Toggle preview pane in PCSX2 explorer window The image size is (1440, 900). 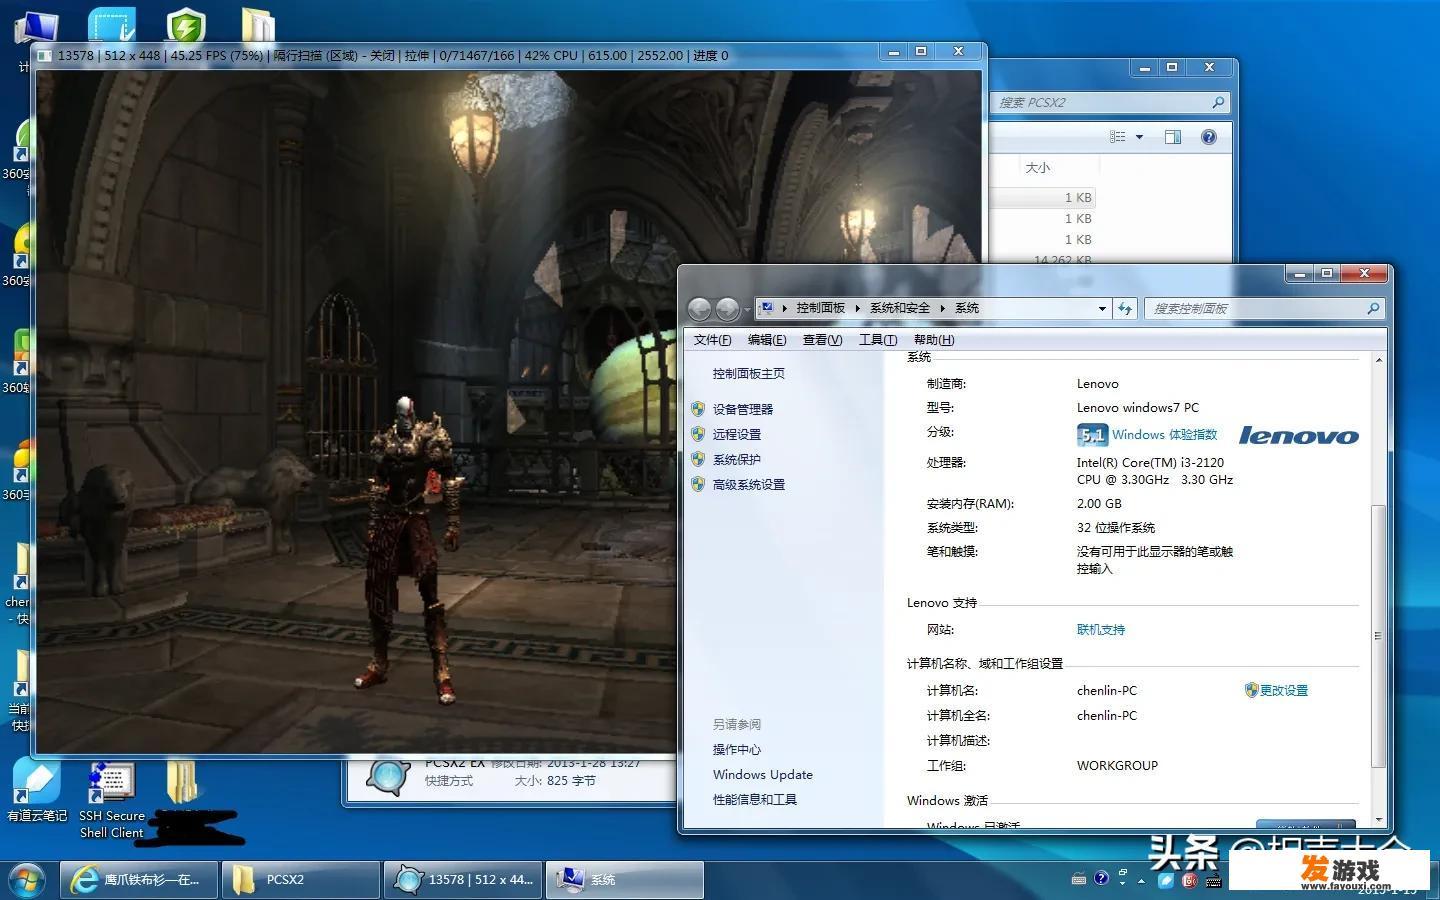[1173, 137]
